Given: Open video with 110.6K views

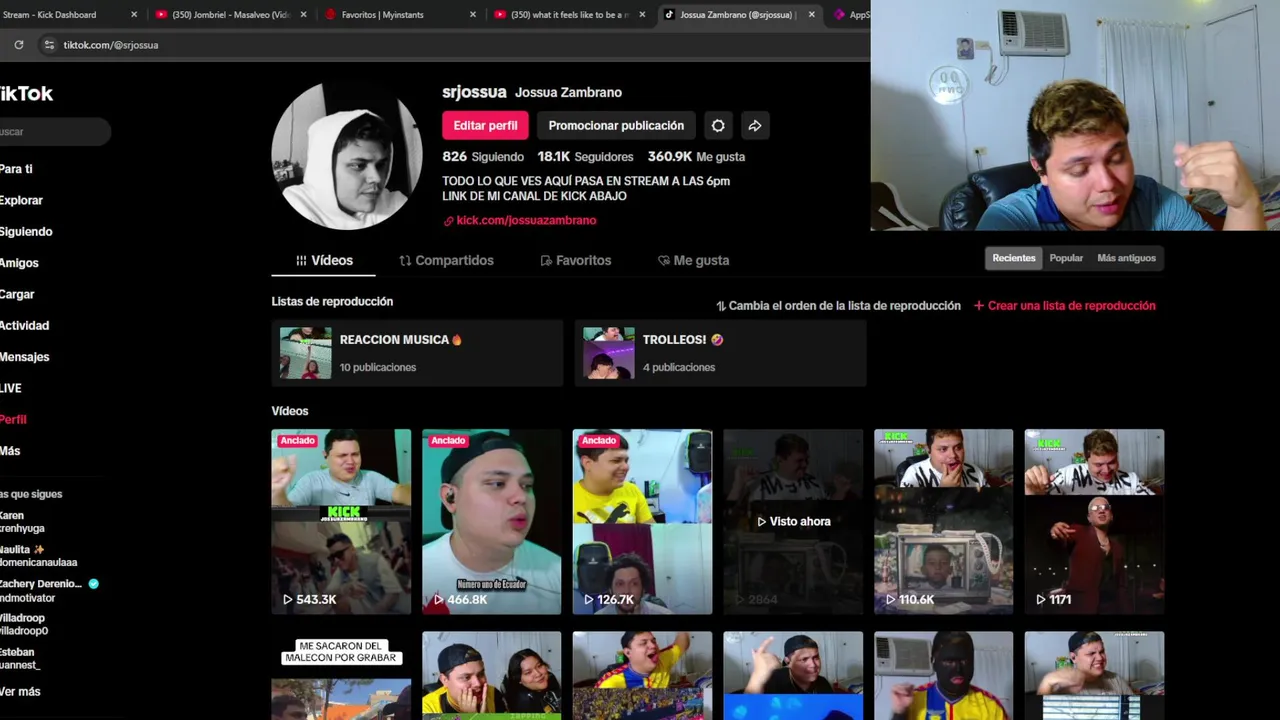Looking at the screenshot, I should click(x=943, y=521).
